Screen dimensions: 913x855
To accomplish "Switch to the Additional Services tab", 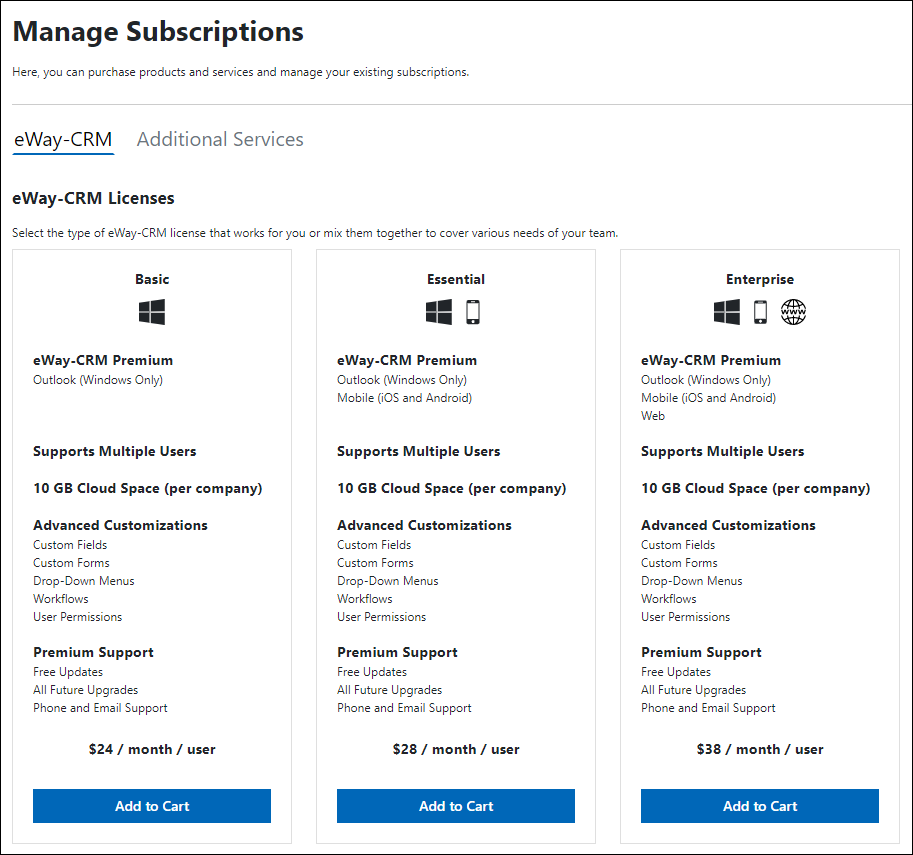I will [x=220, y=140].
